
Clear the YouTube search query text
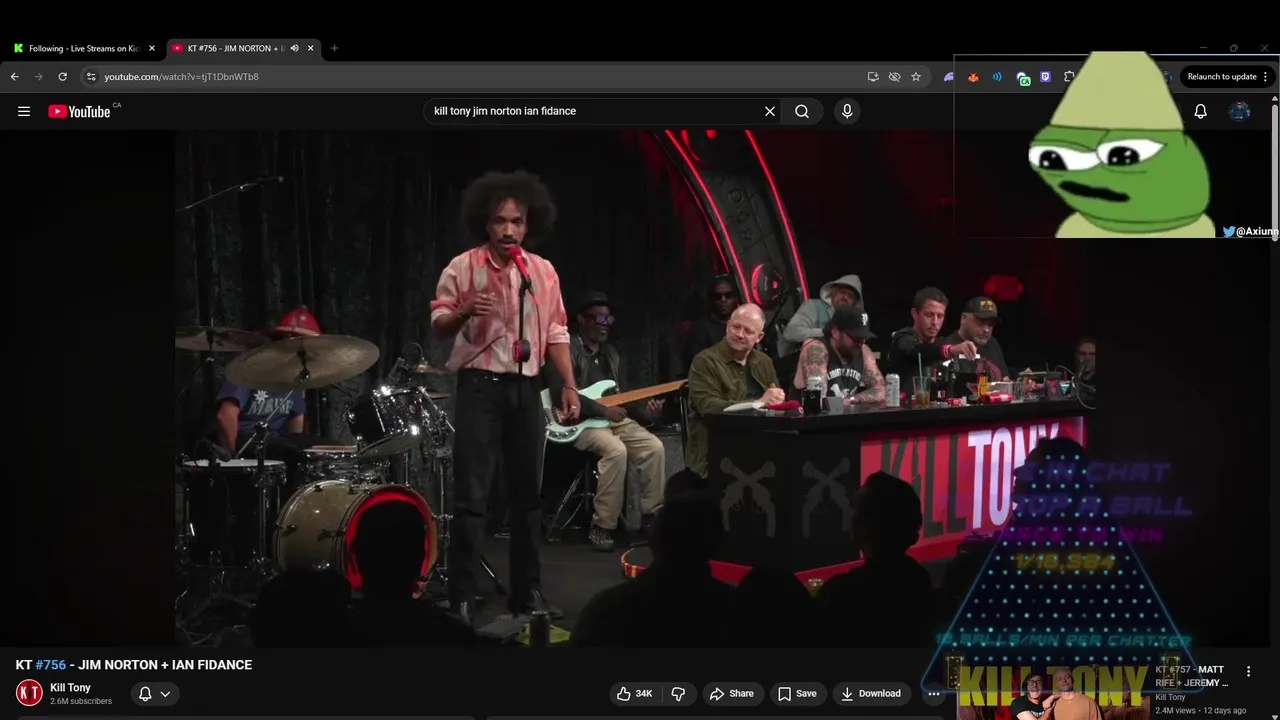(x=770, y=111)
